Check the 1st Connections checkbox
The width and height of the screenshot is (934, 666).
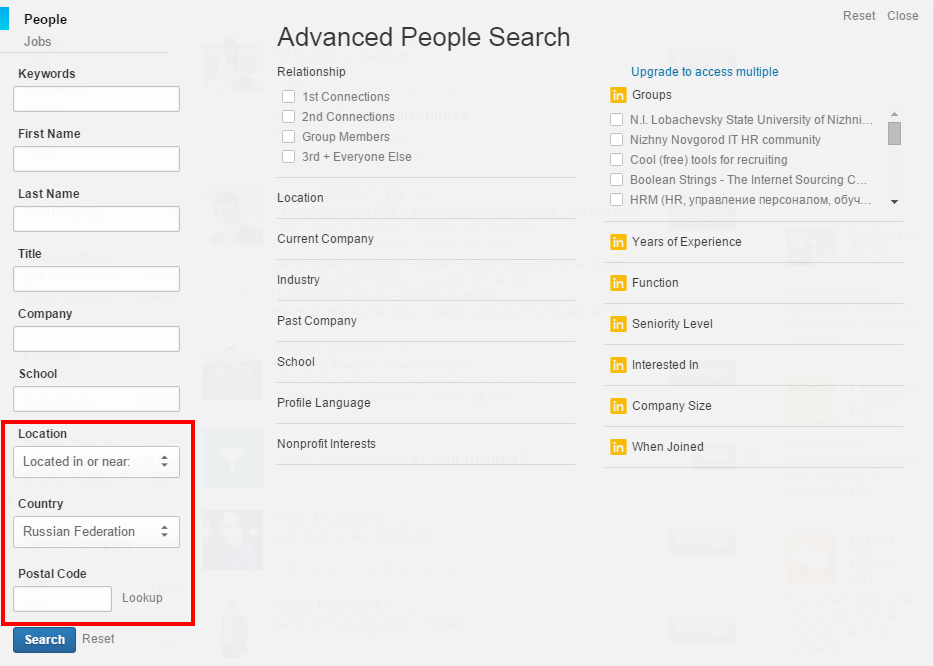(288, 97)
